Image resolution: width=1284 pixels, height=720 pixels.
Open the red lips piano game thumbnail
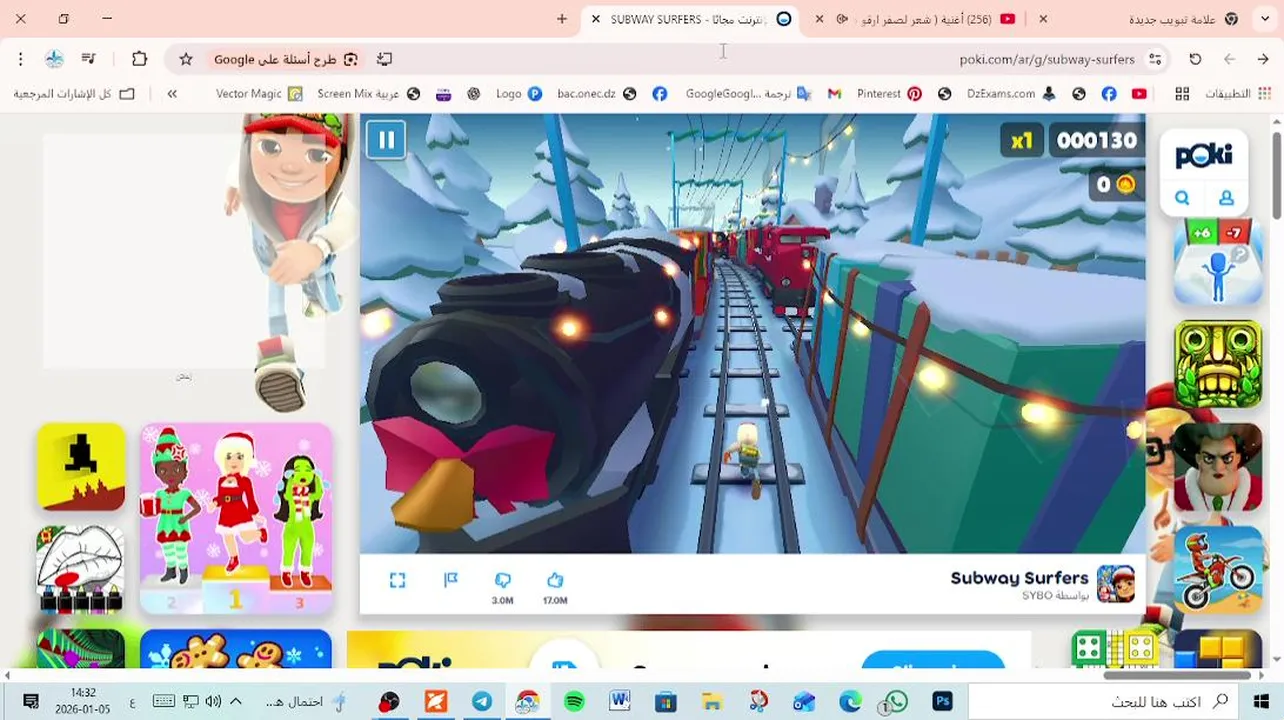pos(81,569)
